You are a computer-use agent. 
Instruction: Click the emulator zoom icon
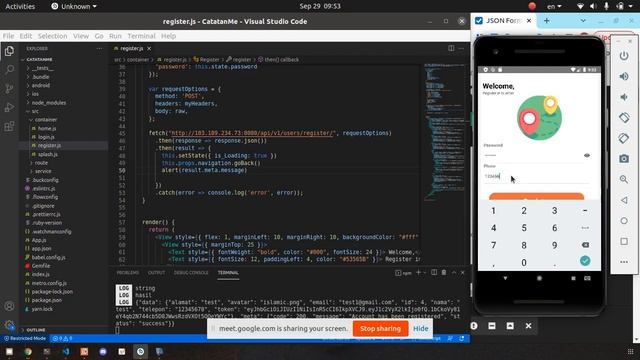coord(624,179)
